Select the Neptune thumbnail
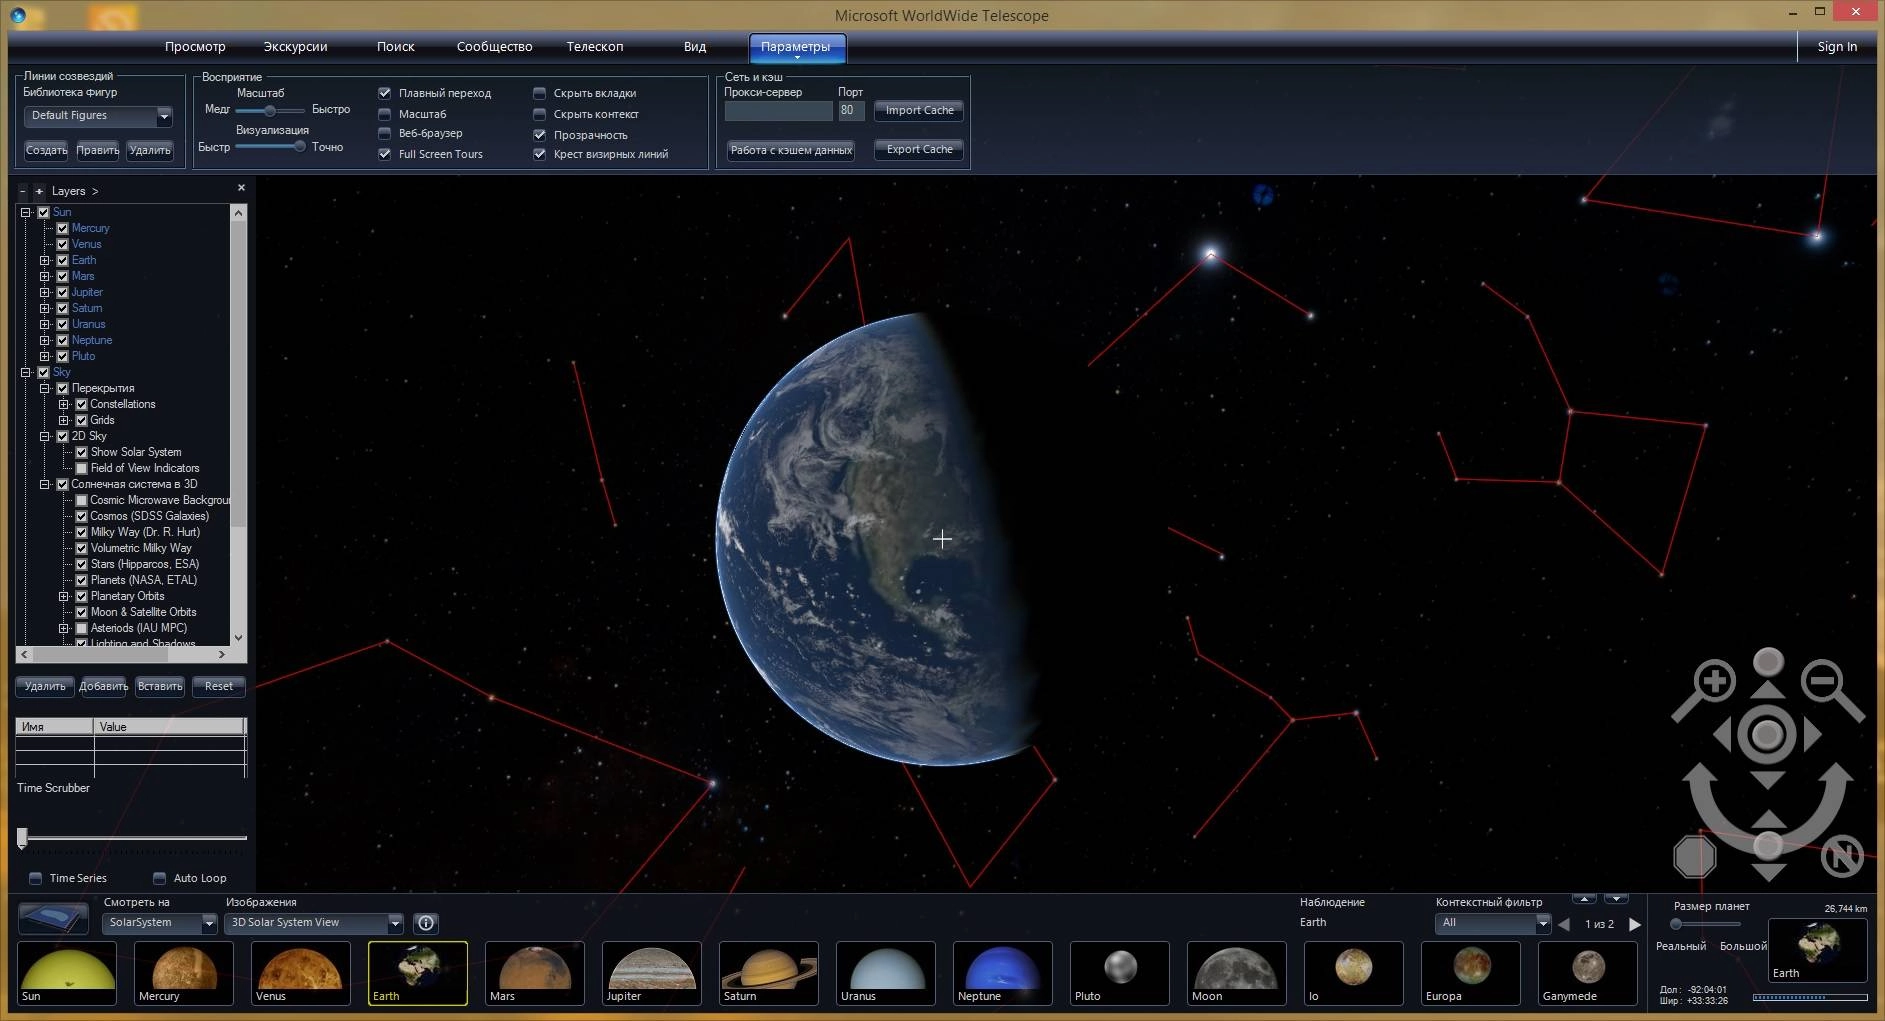 [x=1003, y=973]
